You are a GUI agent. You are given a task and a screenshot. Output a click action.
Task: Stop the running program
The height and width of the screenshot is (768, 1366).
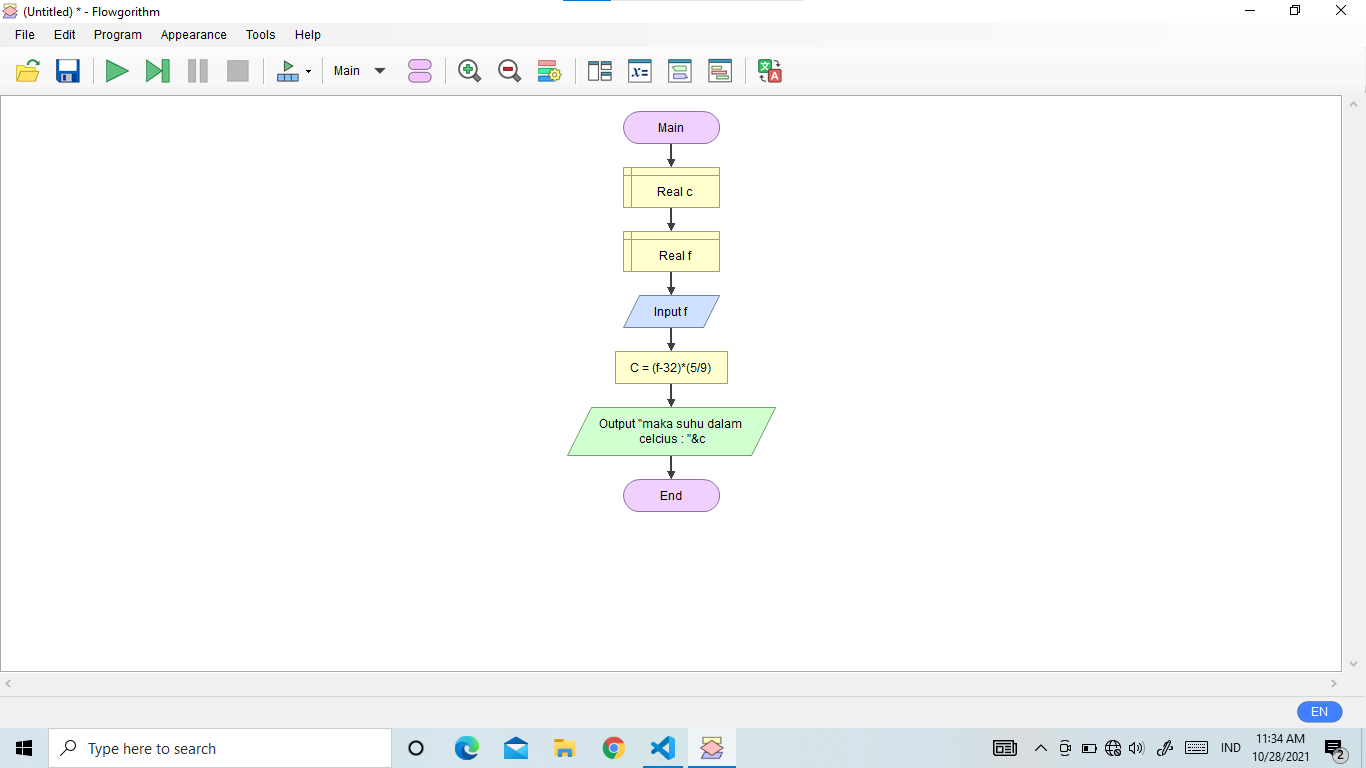[x=237, y=70]
